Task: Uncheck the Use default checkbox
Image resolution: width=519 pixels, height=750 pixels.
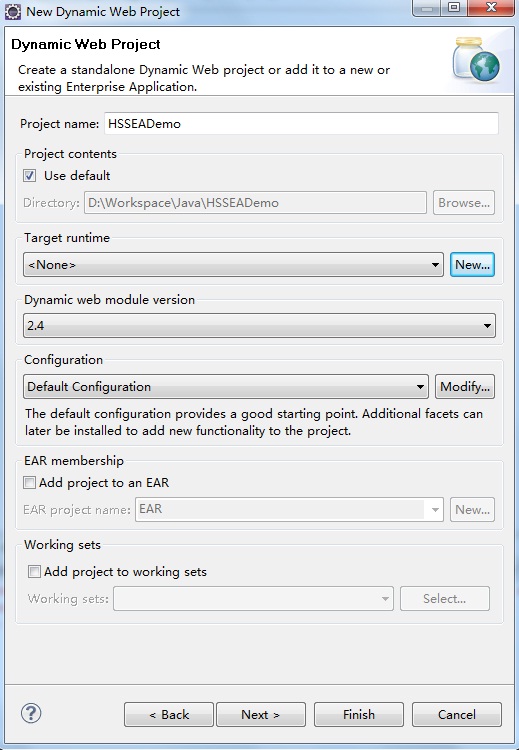Action: 30,176
